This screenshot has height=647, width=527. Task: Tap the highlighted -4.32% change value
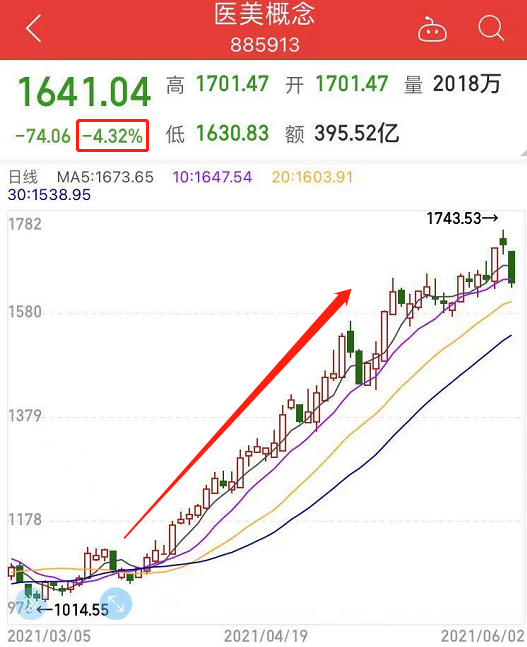coord(112,135)
